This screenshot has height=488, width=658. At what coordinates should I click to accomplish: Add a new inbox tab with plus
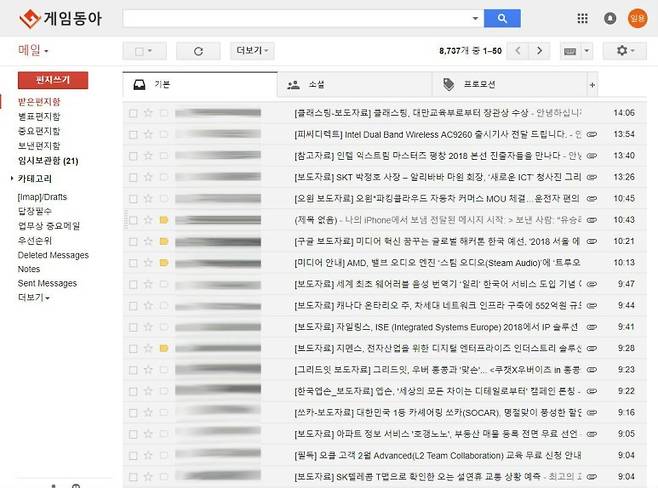pos(592,85)
